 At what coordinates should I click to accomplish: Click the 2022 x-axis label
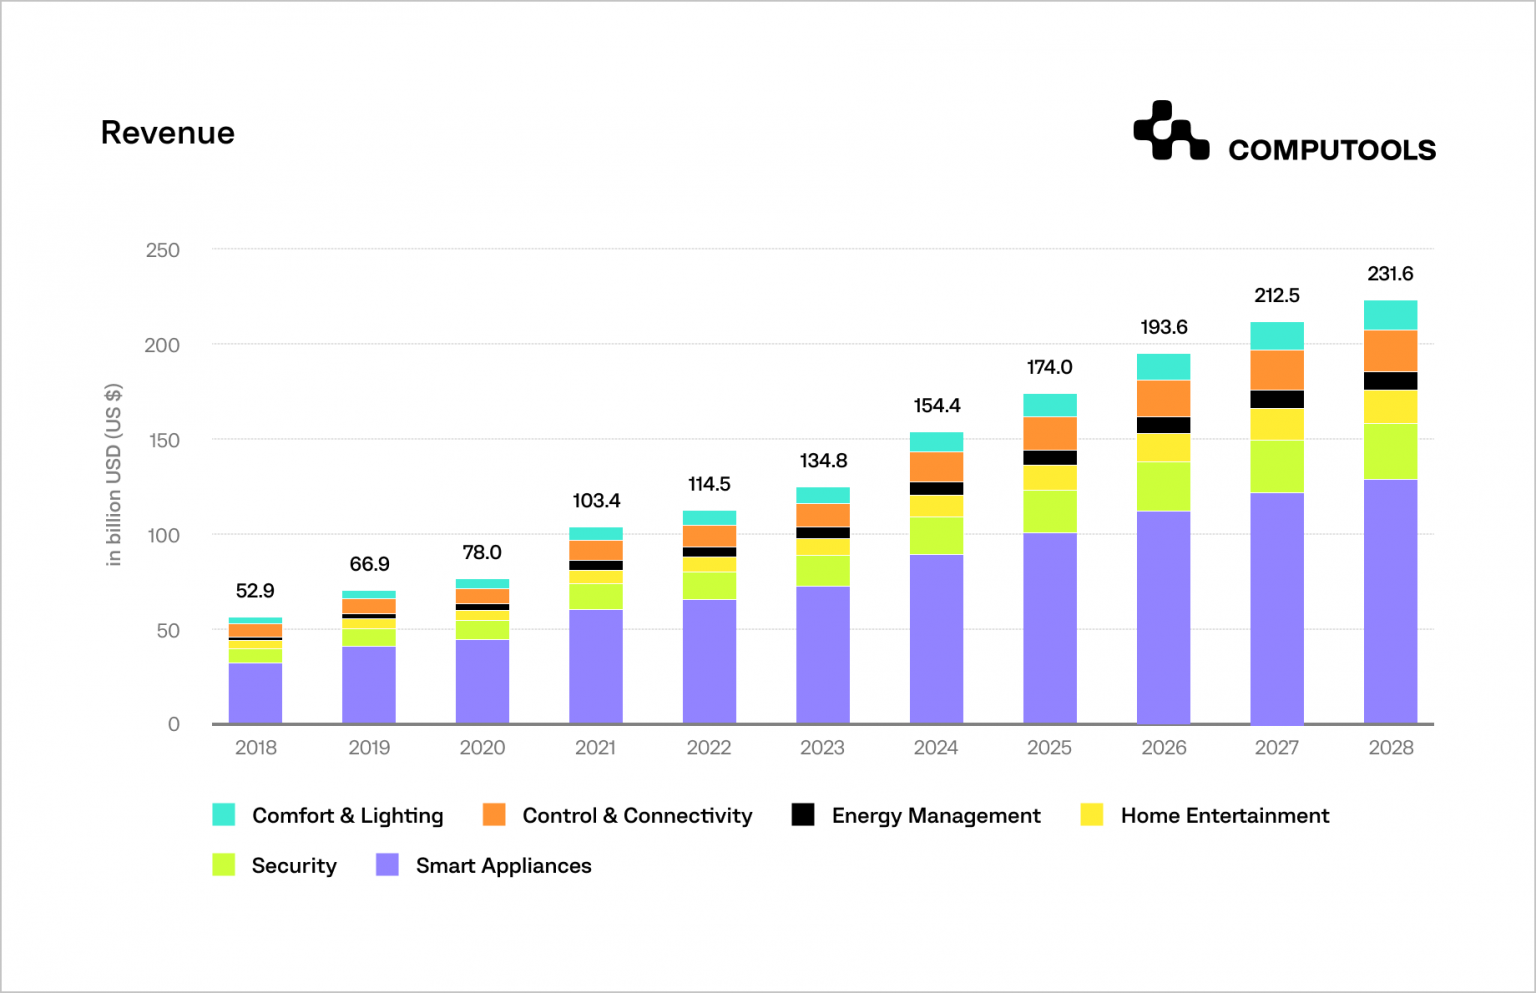coord(709,747)
